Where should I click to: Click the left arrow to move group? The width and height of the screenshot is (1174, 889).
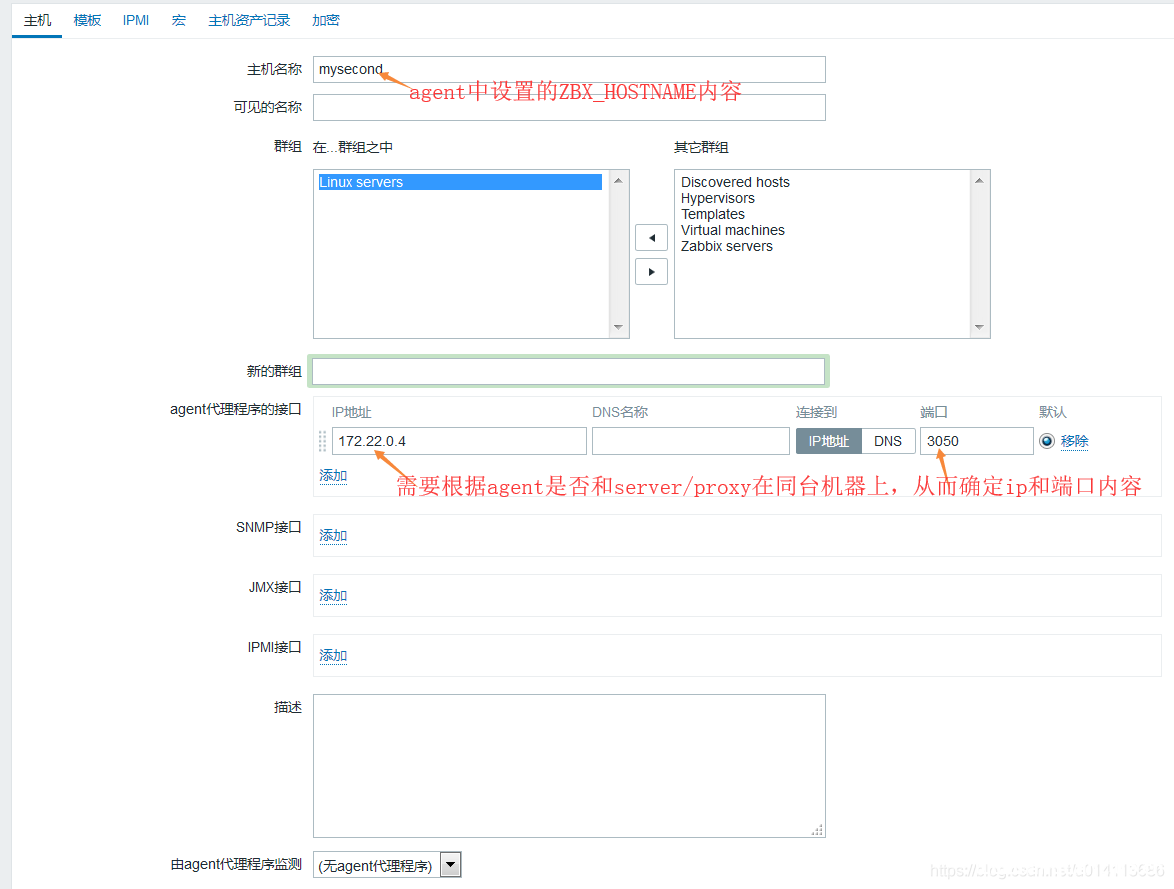pyautogui.click(x=651, y=237)
